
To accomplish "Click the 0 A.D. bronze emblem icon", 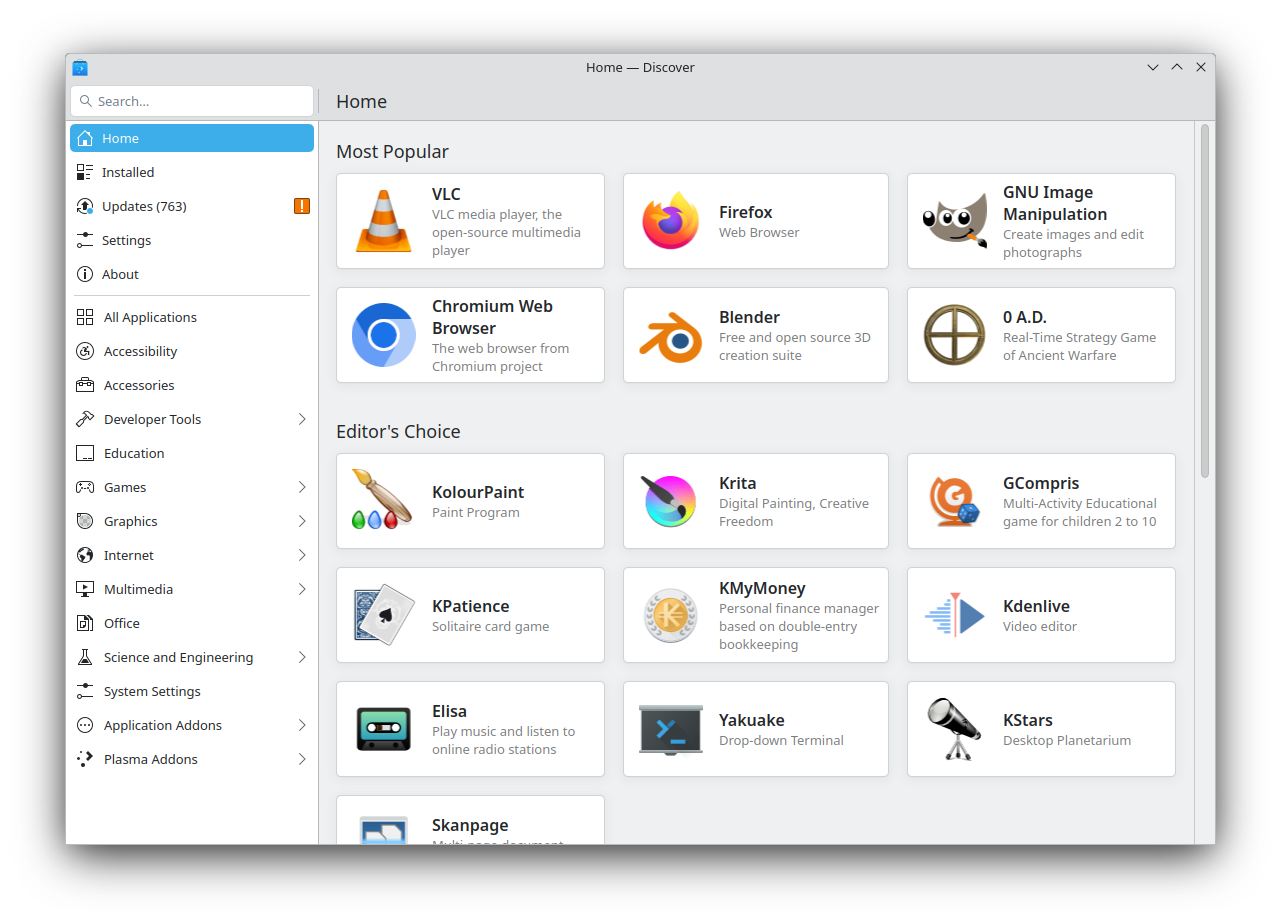I will (x=955, y=335).
